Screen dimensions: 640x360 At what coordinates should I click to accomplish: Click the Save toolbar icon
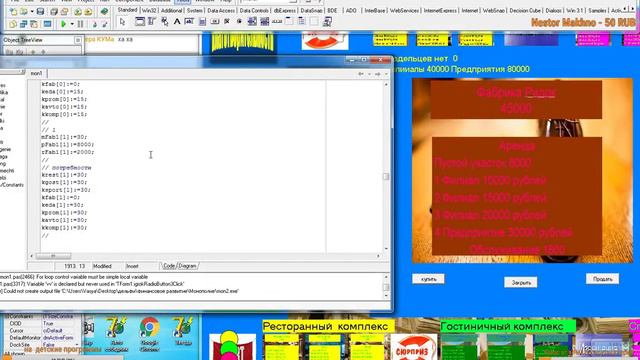pos(40,11)
